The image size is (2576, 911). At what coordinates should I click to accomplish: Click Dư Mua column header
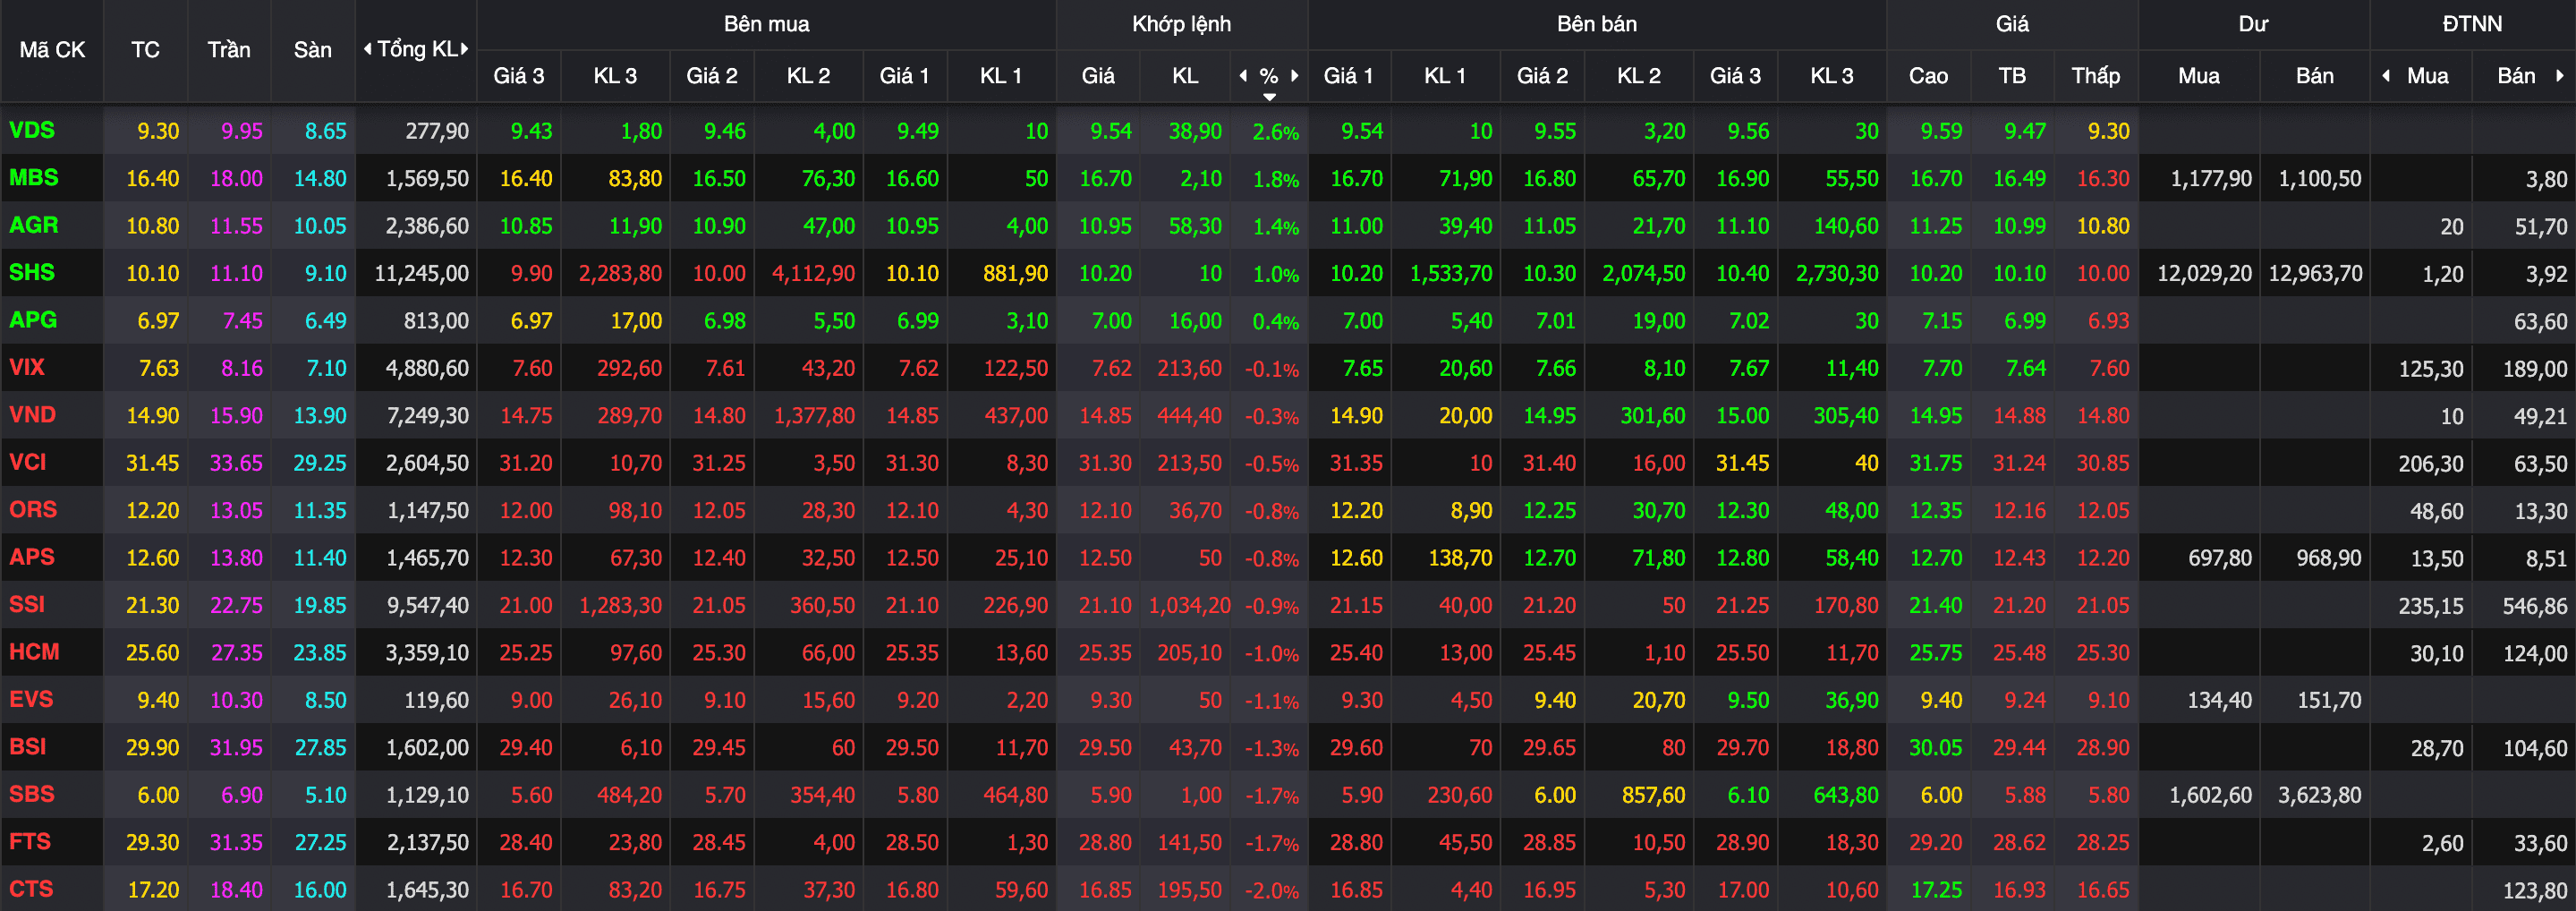click(2198, 76)
